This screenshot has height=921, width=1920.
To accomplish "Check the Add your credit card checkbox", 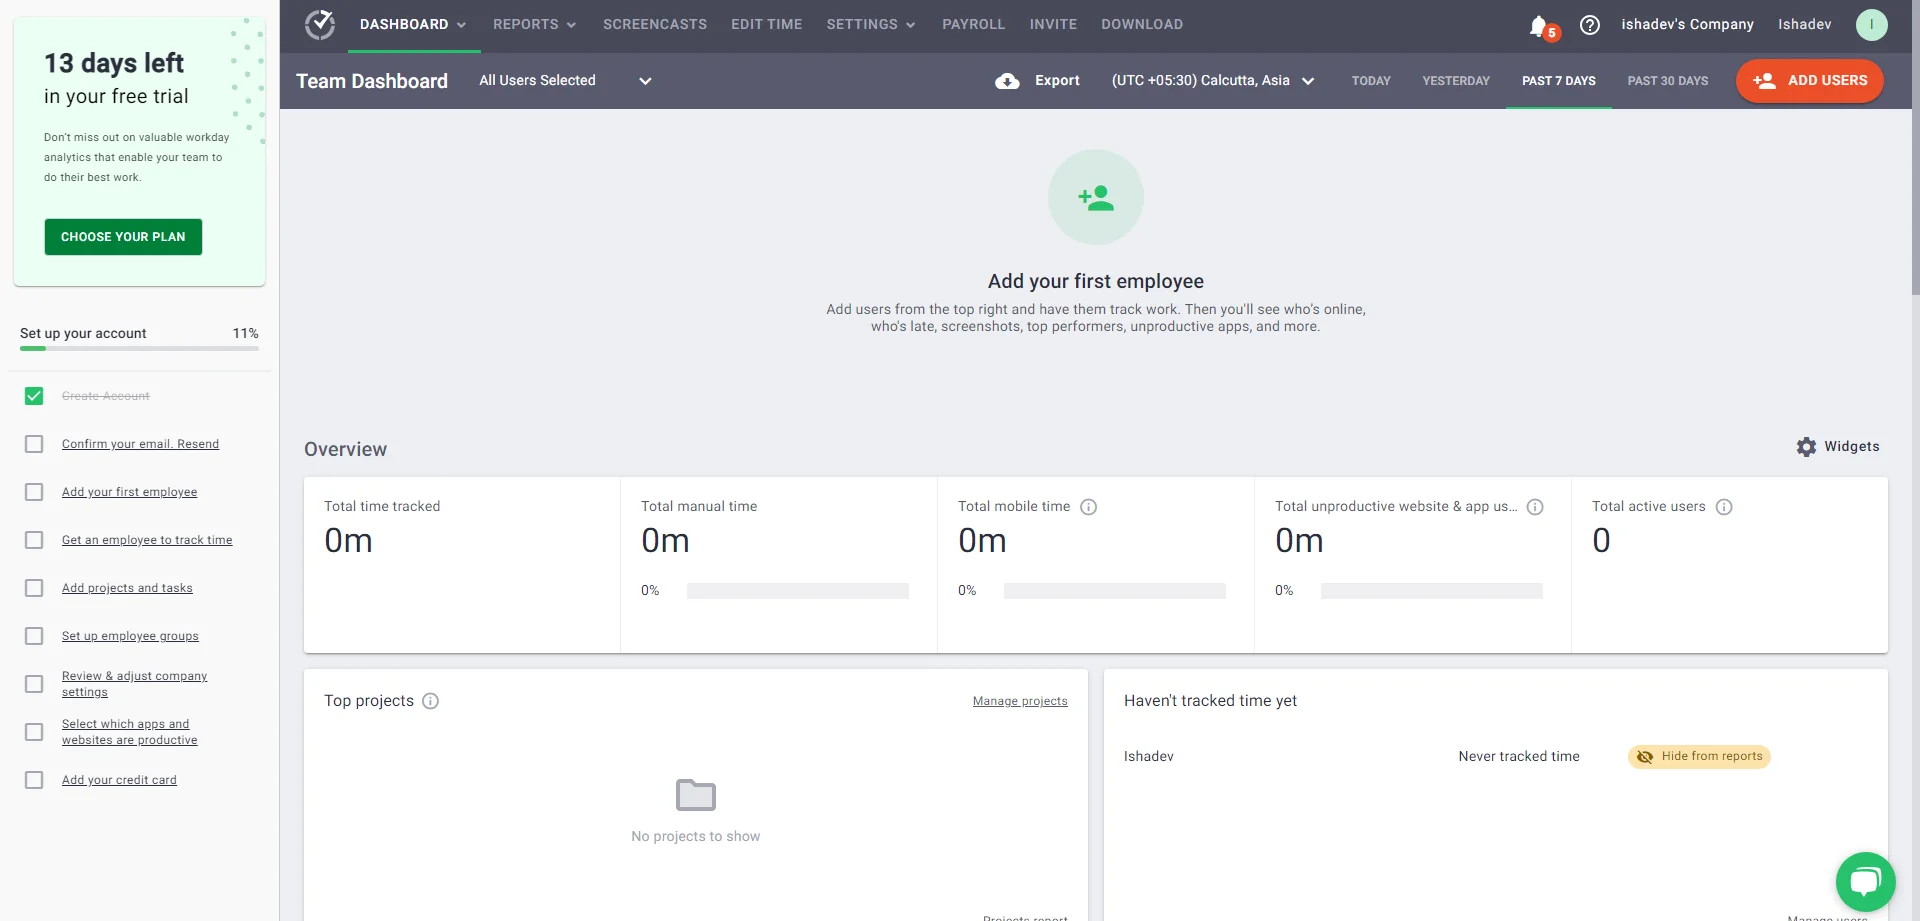I will (x=34, y=780).
